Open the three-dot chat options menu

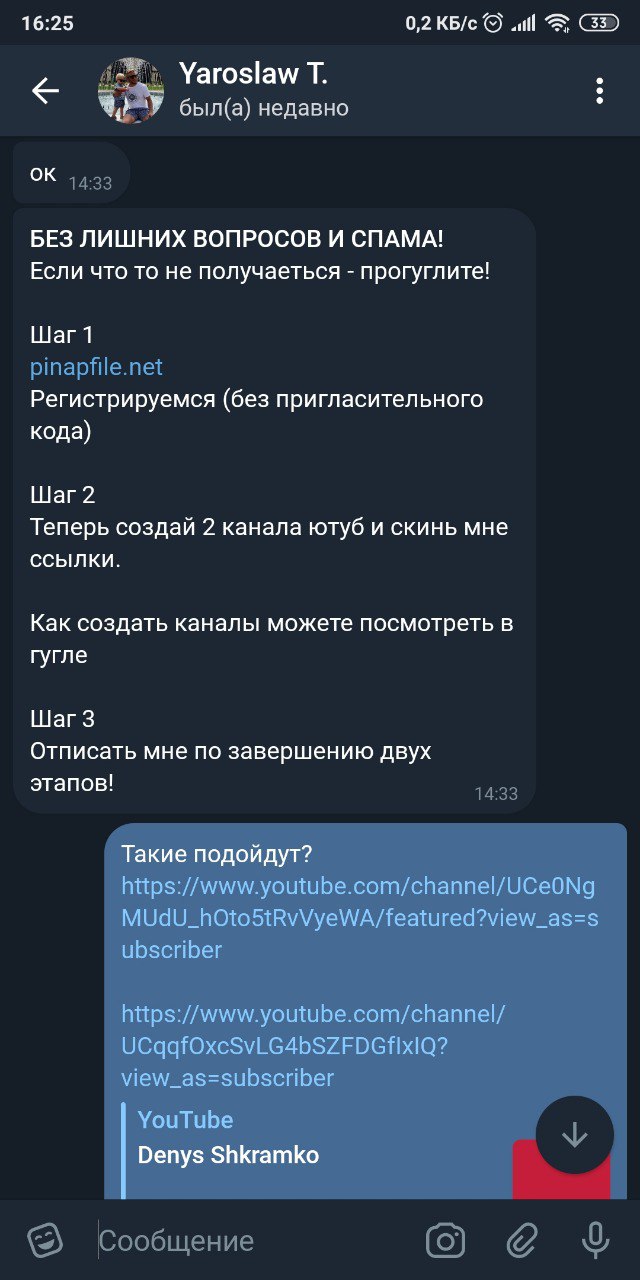point(599,91)
